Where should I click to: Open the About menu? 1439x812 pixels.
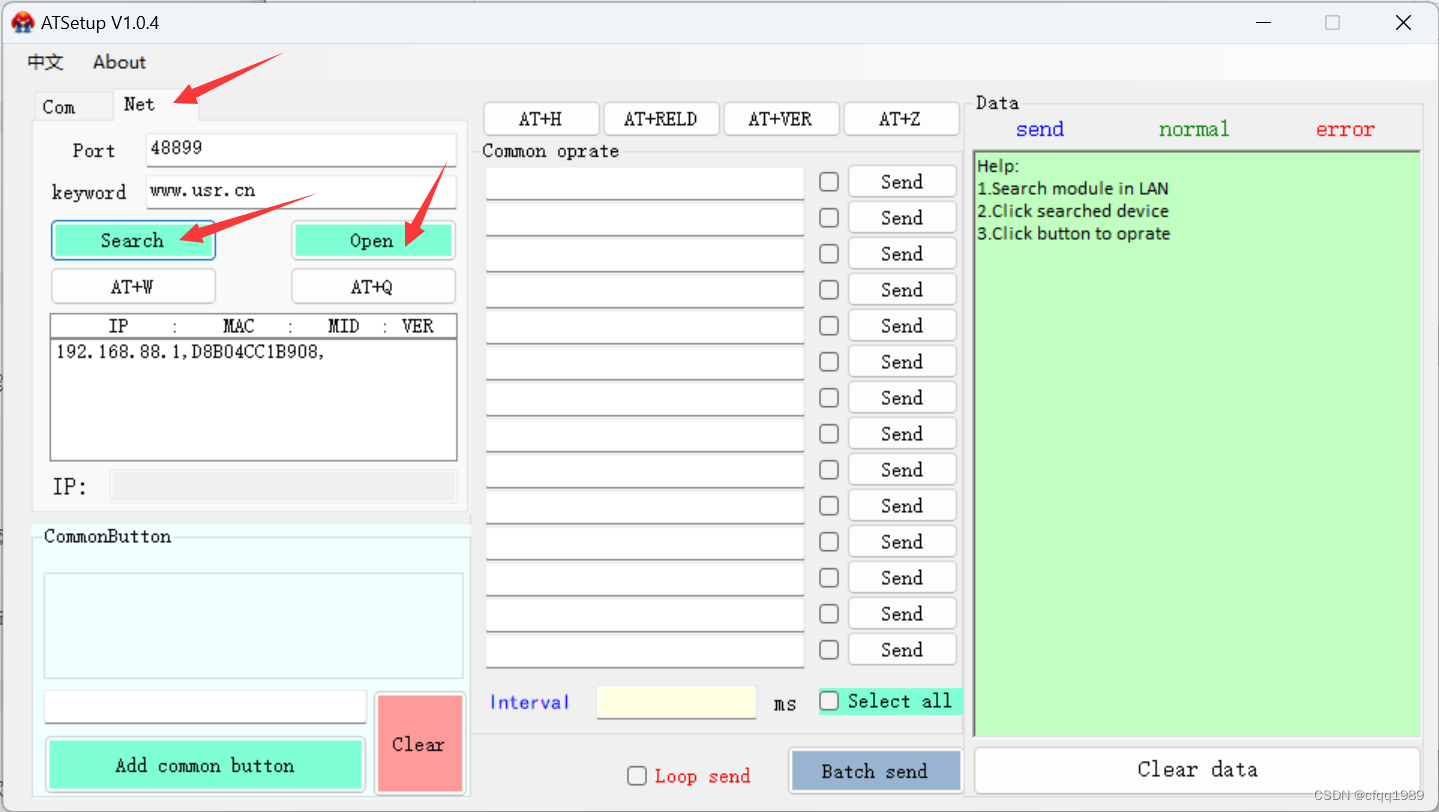tap(118, 62)
